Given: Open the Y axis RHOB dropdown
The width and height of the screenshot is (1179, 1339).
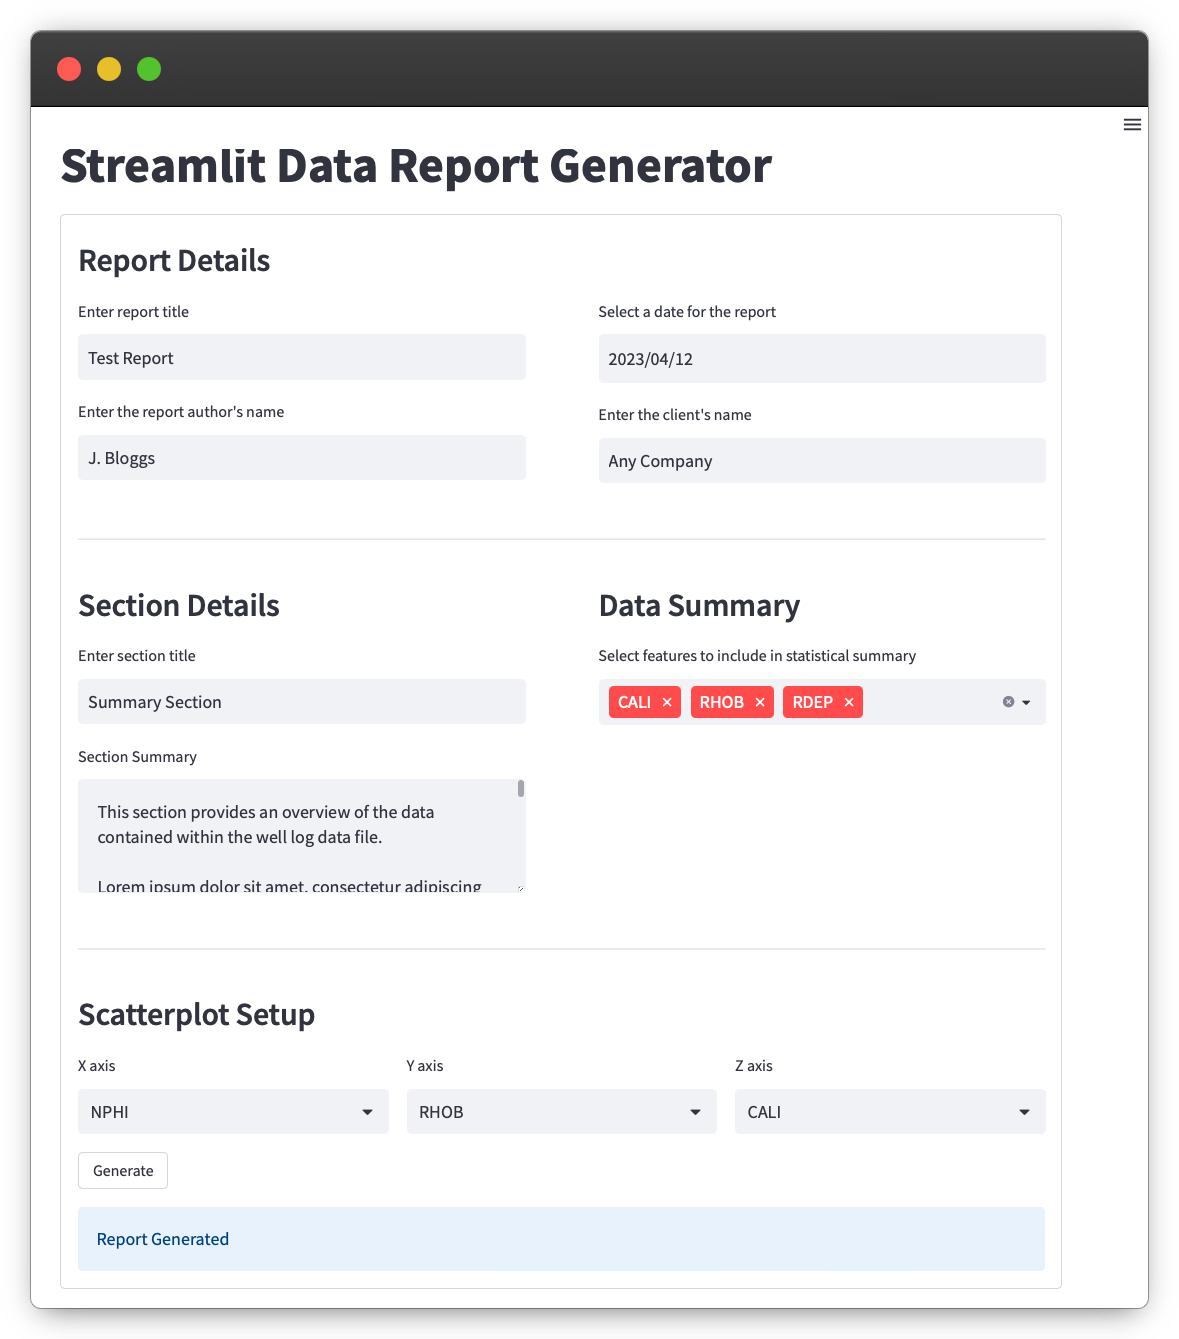Looking at the screenshot, I should 561,1112.
